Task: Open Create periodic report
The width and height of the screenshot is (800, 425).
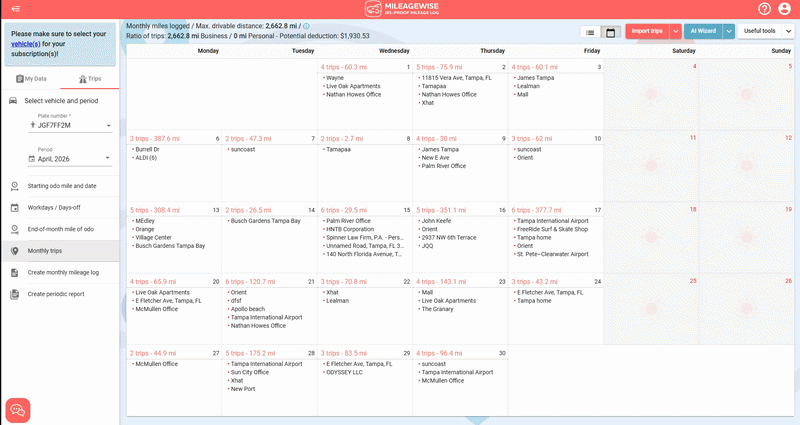Action: coord(56,294)
